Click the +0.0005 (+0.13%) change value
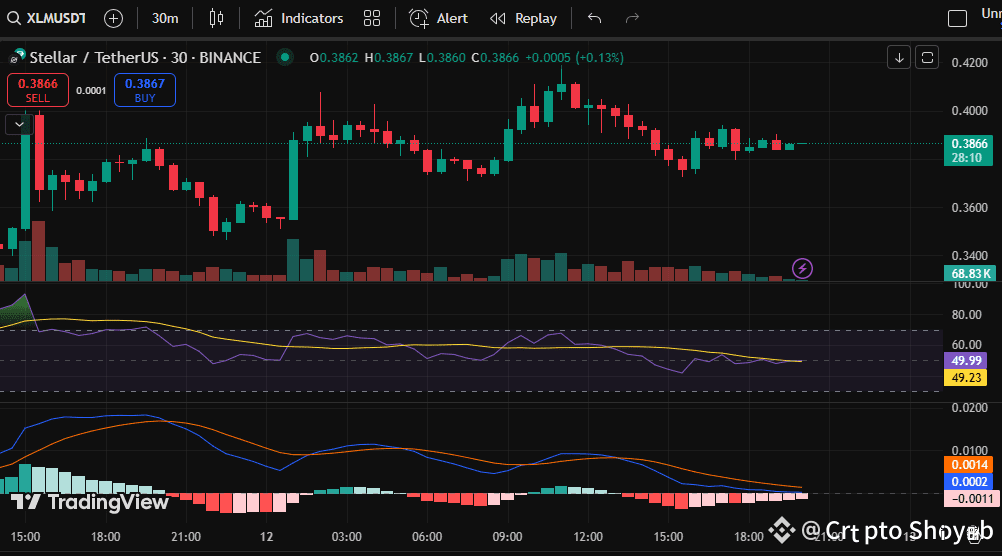The width and height of the screenshot is (1002, 556). (x=574, y=58)
